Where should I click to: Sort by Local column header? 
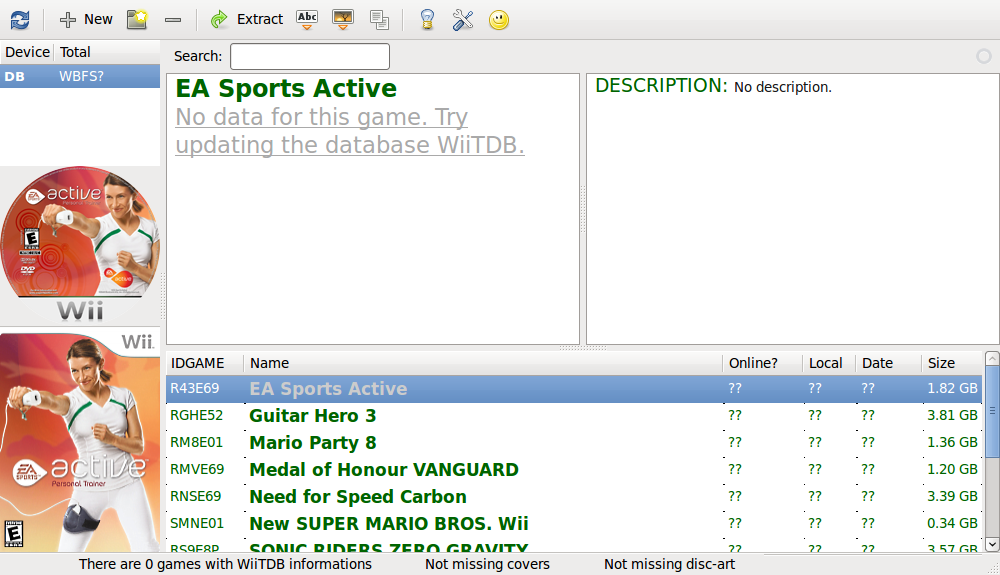(x=829, y=363)
